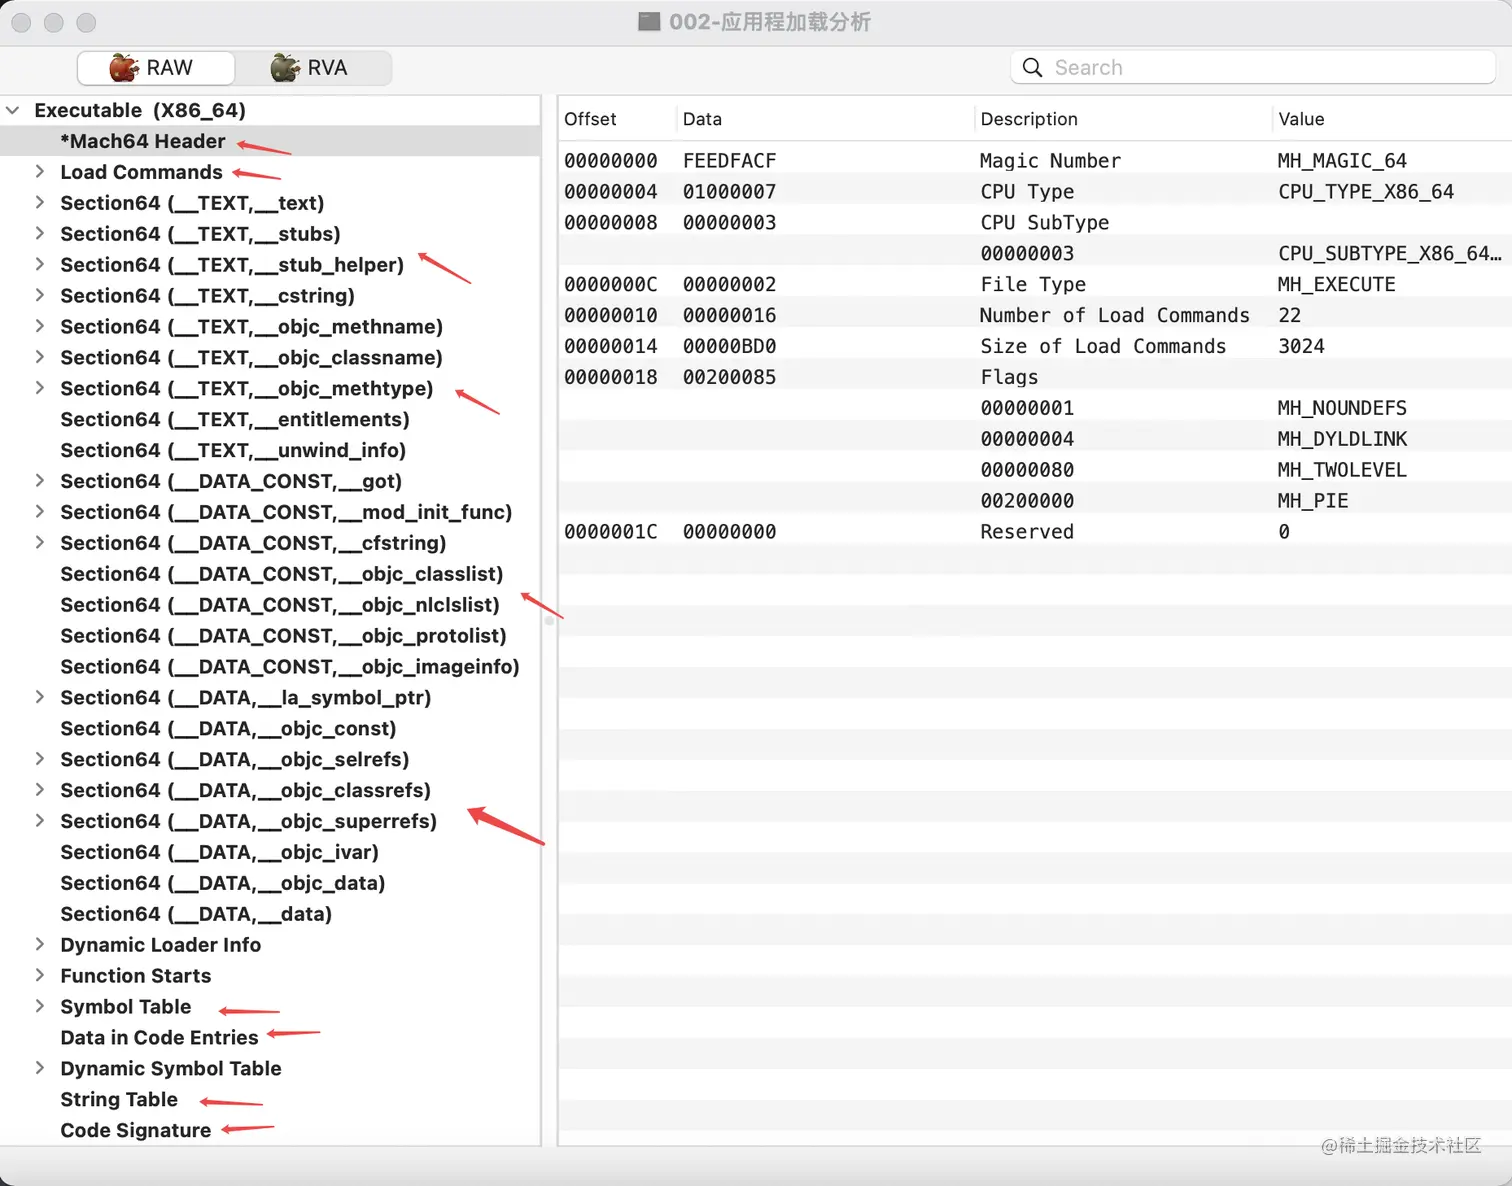
Task: Expand the Symbol Table node
Action: pyautogui.click(x=39, y=1007)
